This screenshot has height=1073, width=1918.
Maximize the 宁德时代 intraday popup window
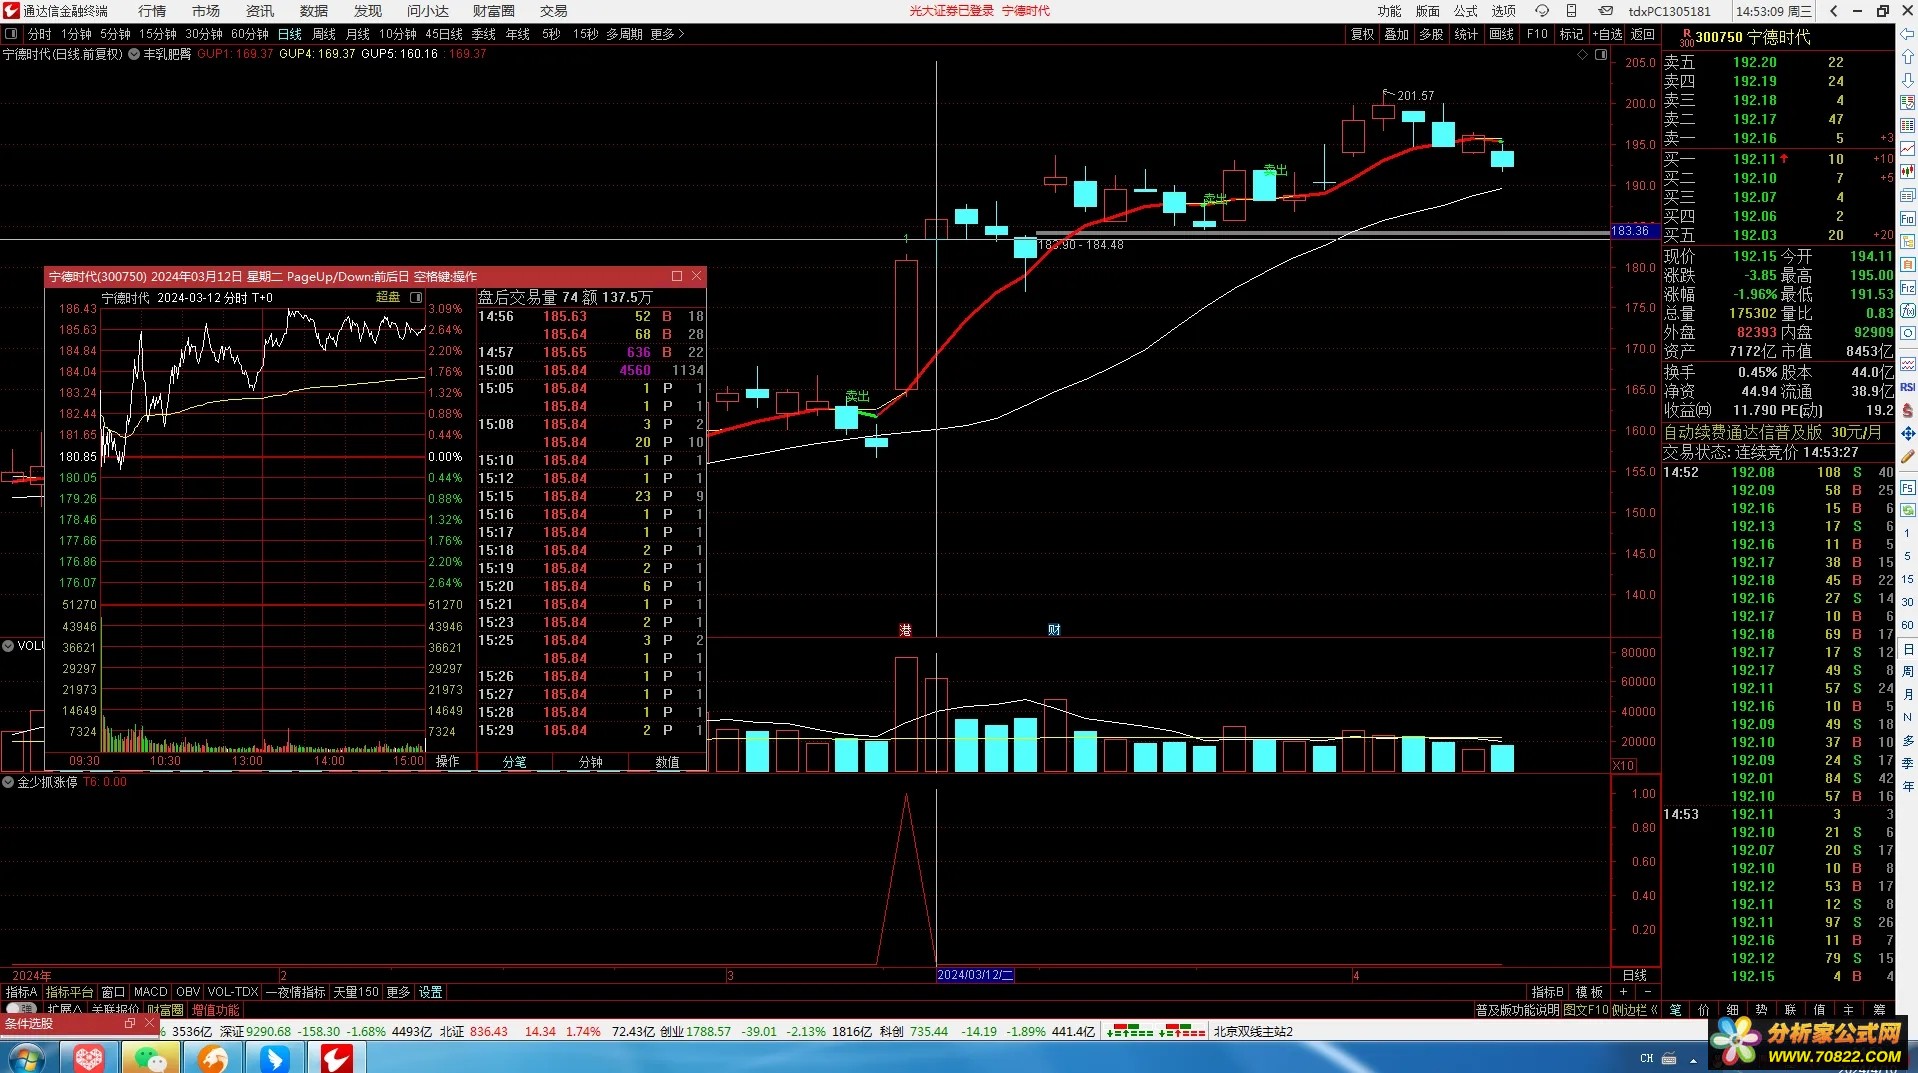[677, 276]
